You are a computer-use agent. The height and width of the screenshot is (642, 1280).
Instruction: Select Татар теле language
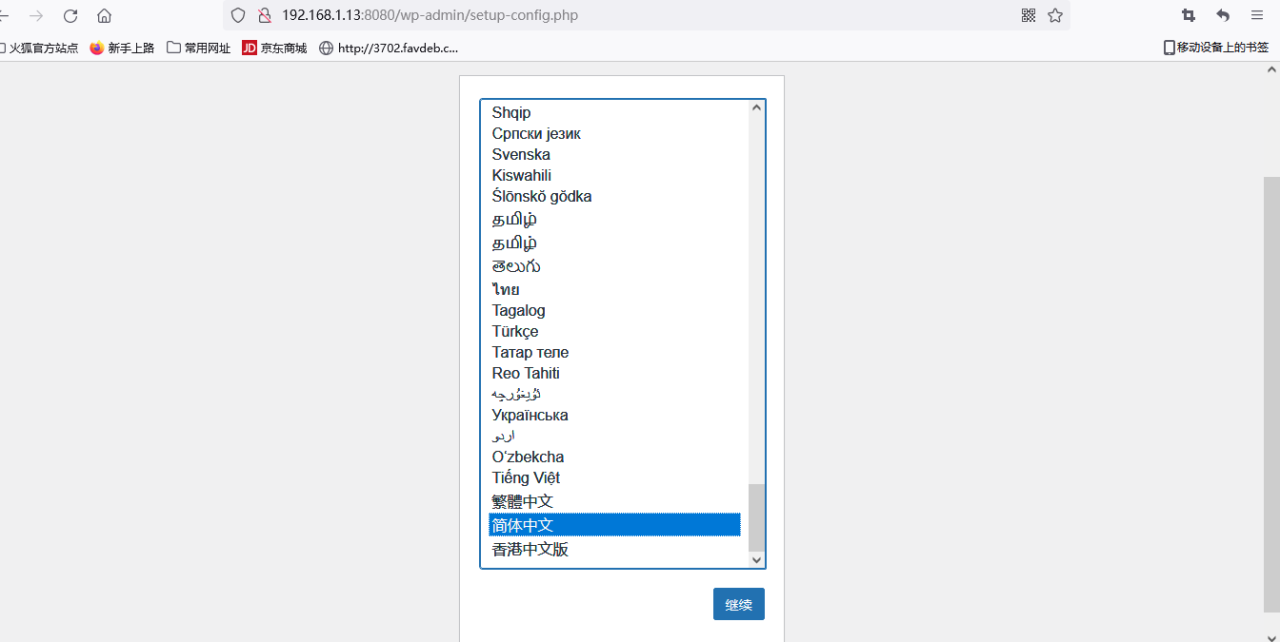614,352
